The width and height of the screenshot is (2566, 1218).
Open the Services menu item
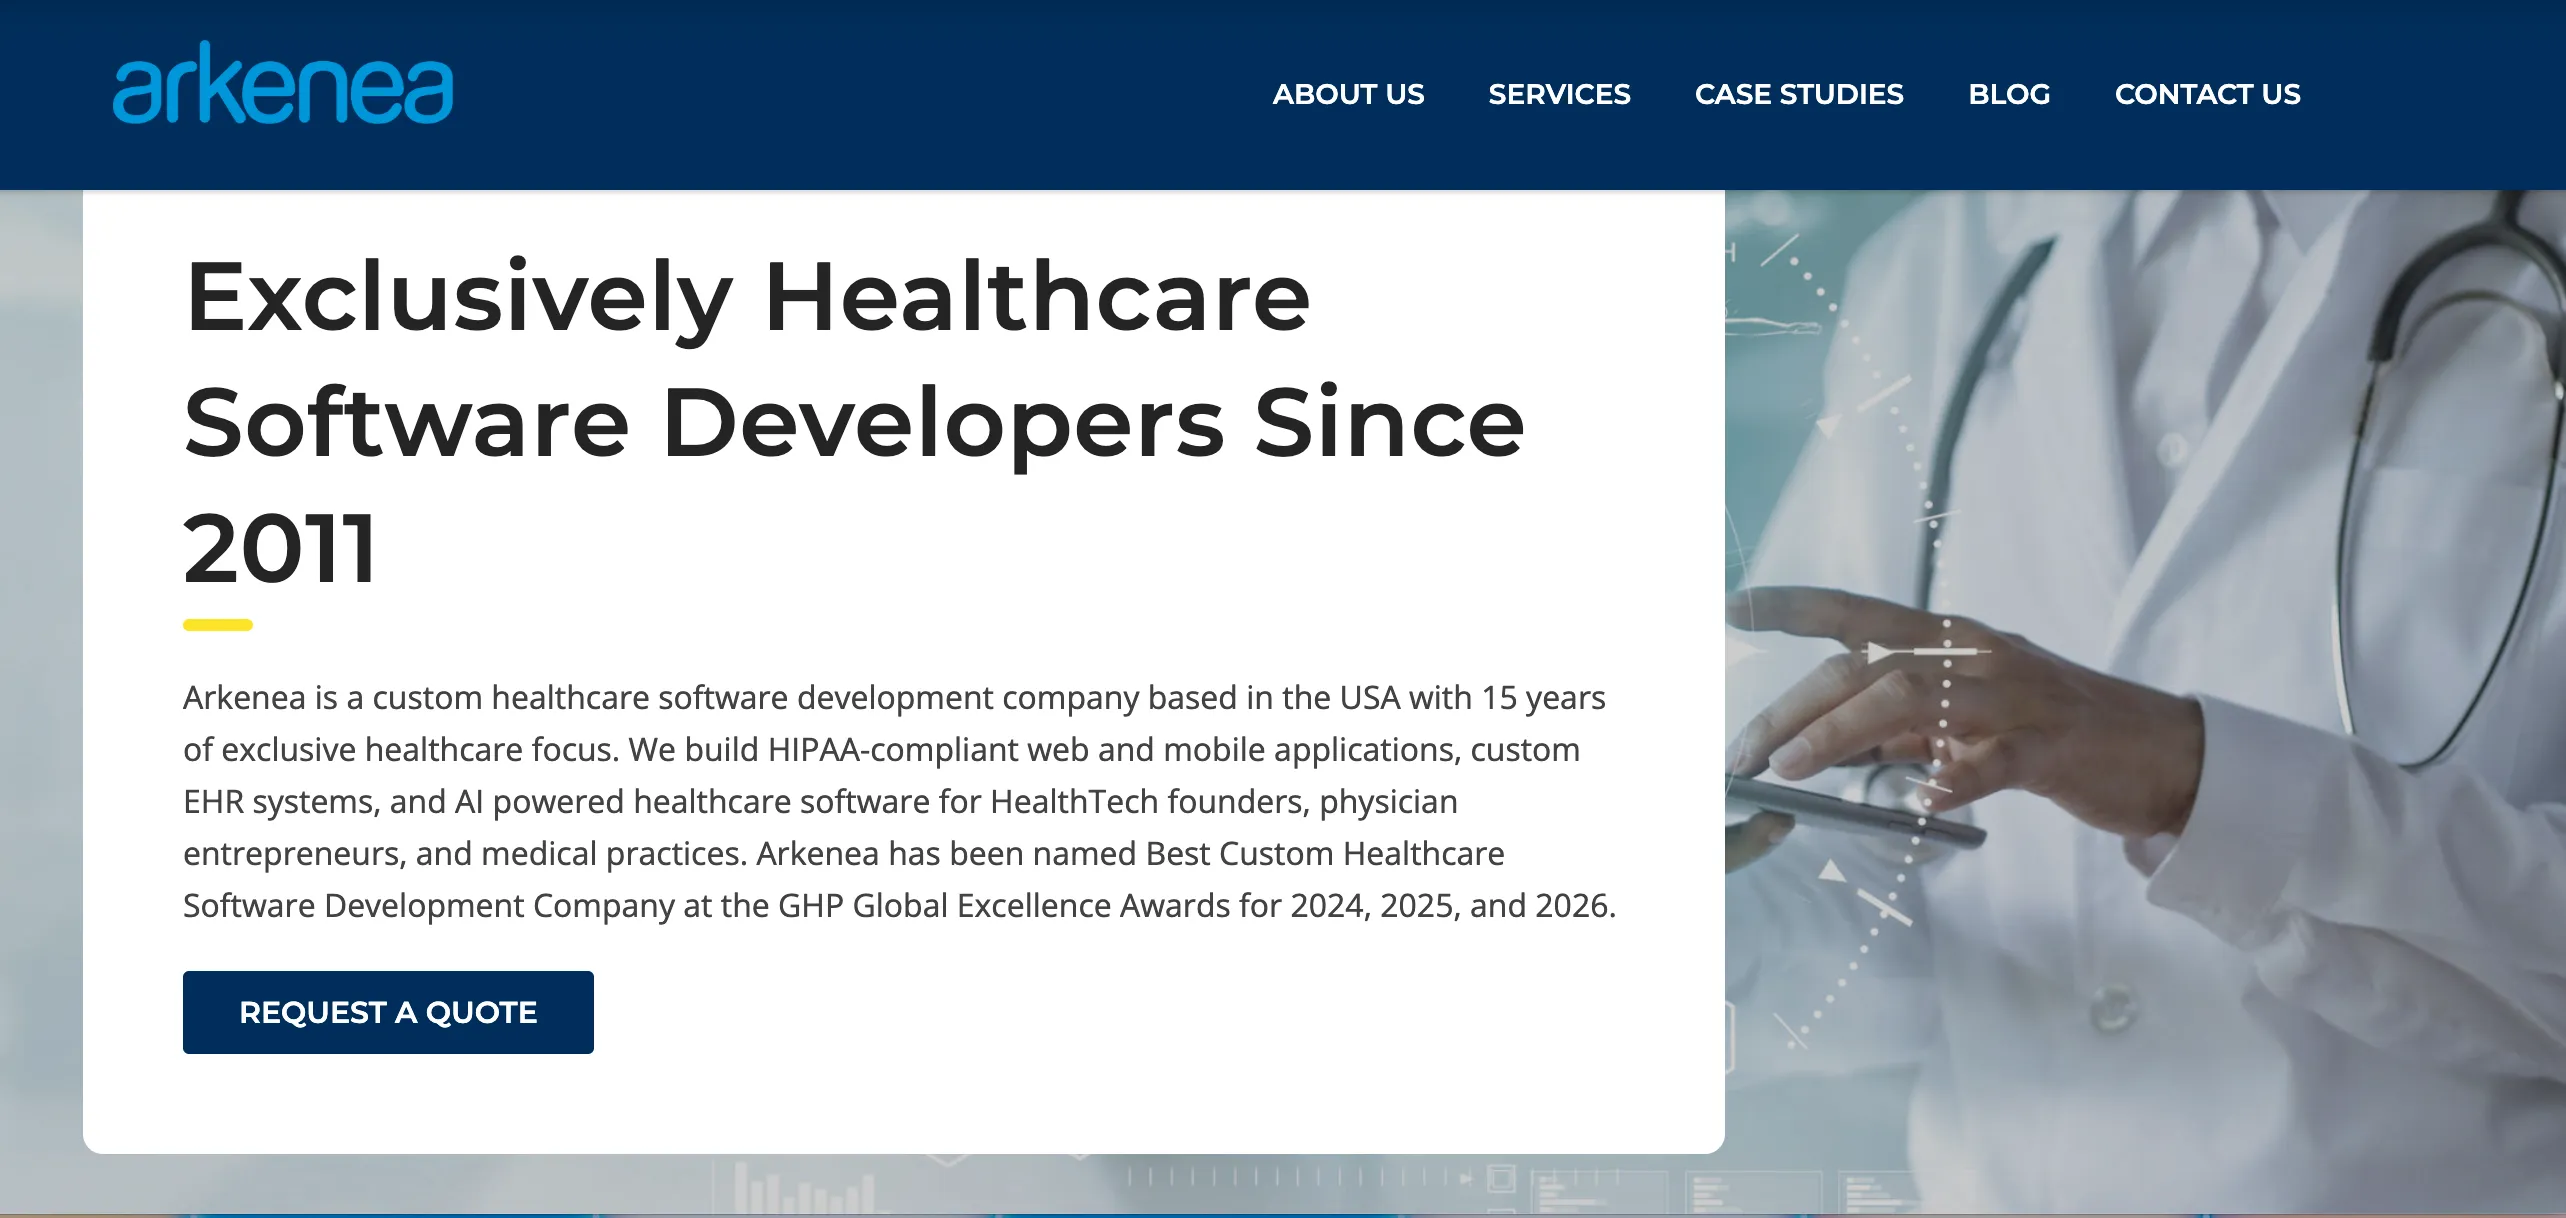pos(1559,94)
